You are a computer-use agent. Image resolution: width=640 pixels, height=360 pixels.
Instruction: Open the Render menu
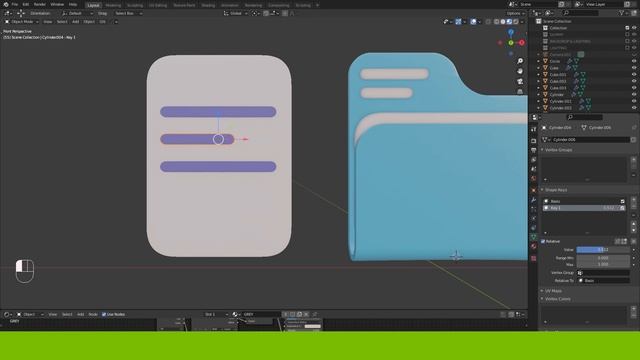(40, 4)
